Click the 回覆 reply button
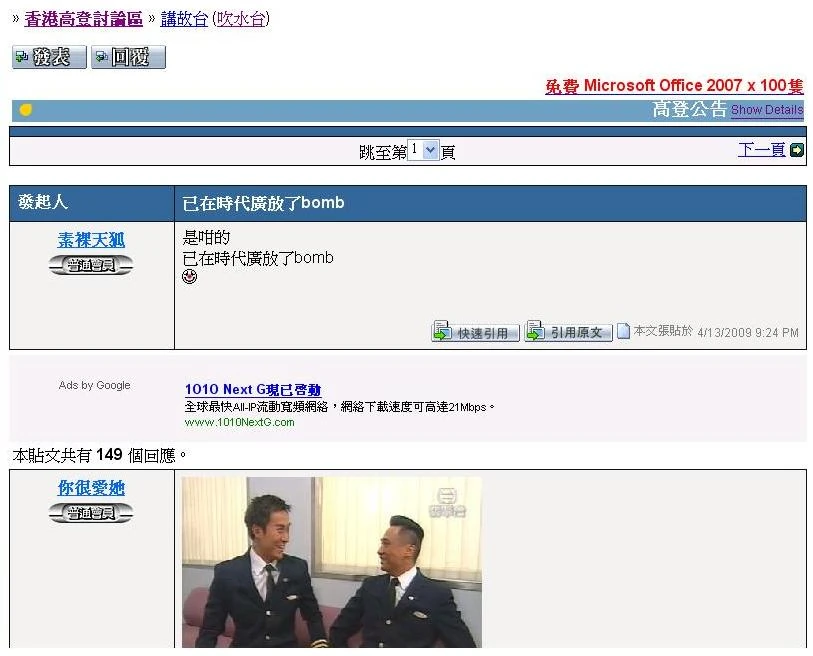Image resolution: width=813 pixels, height=656 pixels. tap(129, 57)
